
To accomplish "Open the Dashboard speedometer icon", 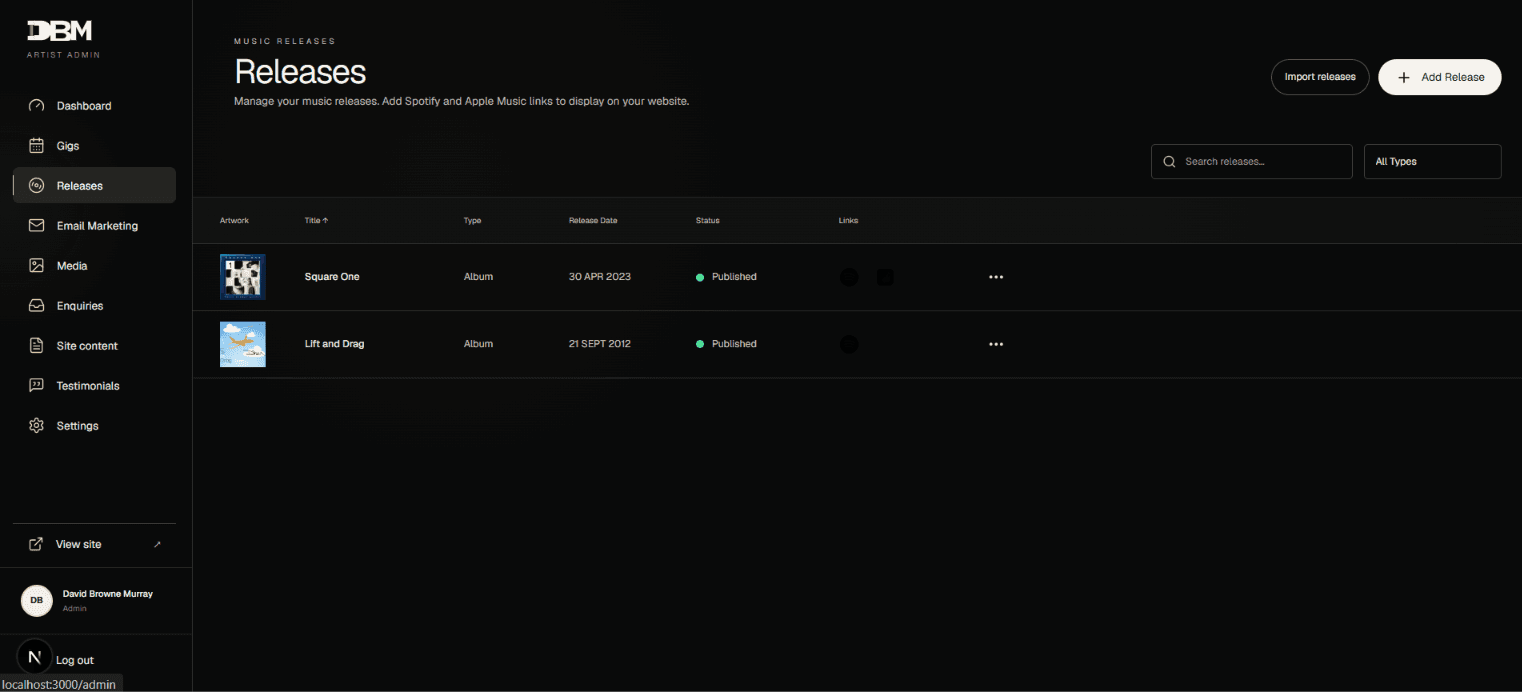I will (x=37, y=106).
